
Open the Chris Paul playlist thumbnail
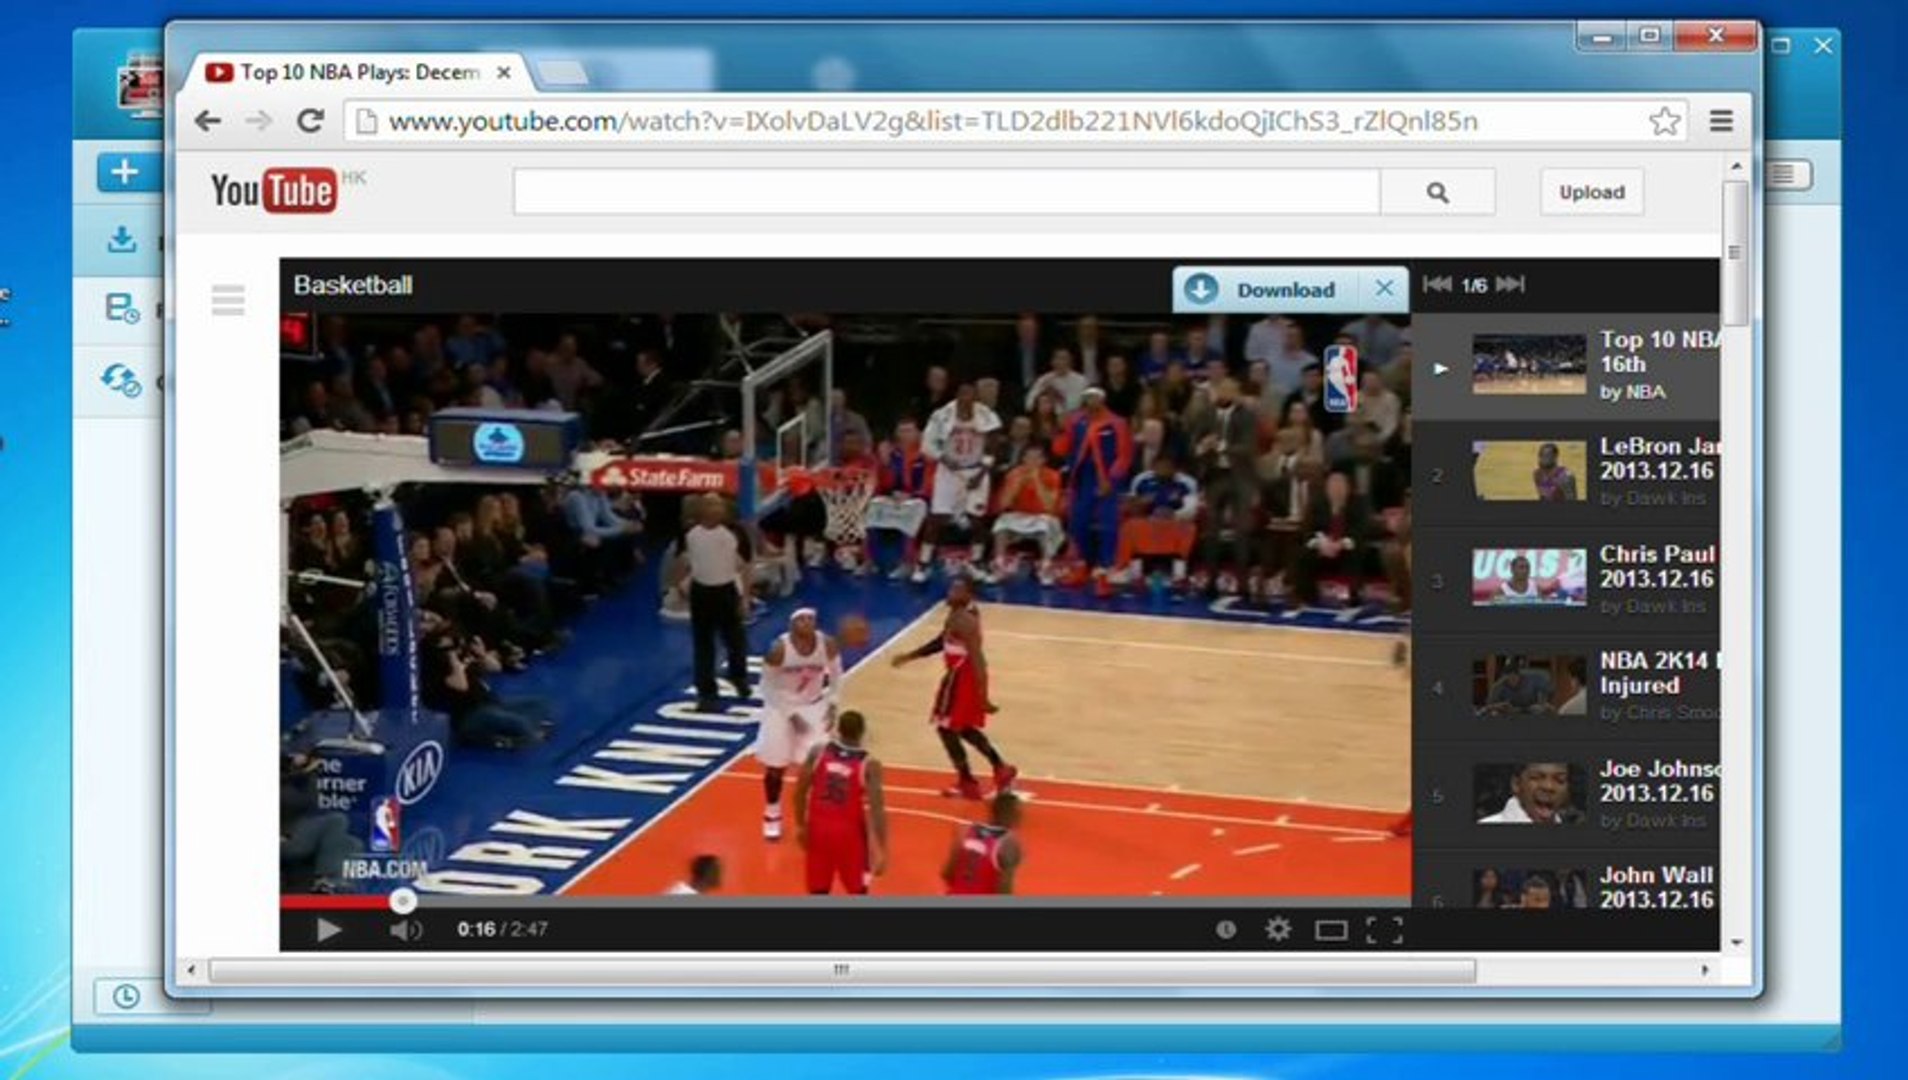tap(1528, 578)
